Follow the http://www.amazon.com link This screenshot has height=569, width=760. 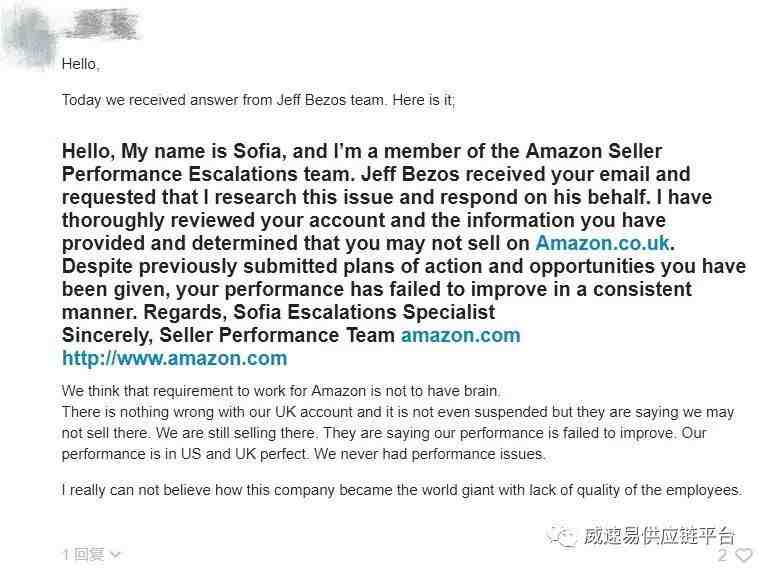coord(175,358)
